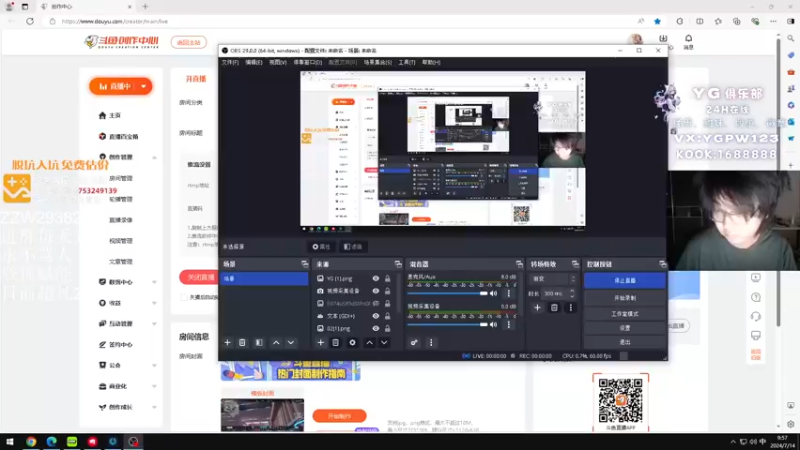Image resolution: width=800 pixels, height=450 pixels.
Task: Open options dots for 视频采集设备 mixer channel
Action: 509,324
